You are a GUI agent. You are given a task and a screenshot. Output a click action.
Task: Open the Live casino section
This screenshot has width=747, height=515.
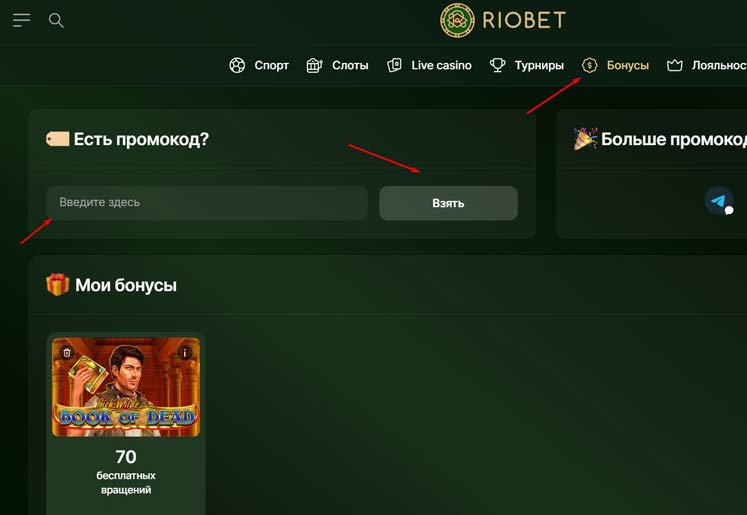pyautogui.click(x=442, y=65)
